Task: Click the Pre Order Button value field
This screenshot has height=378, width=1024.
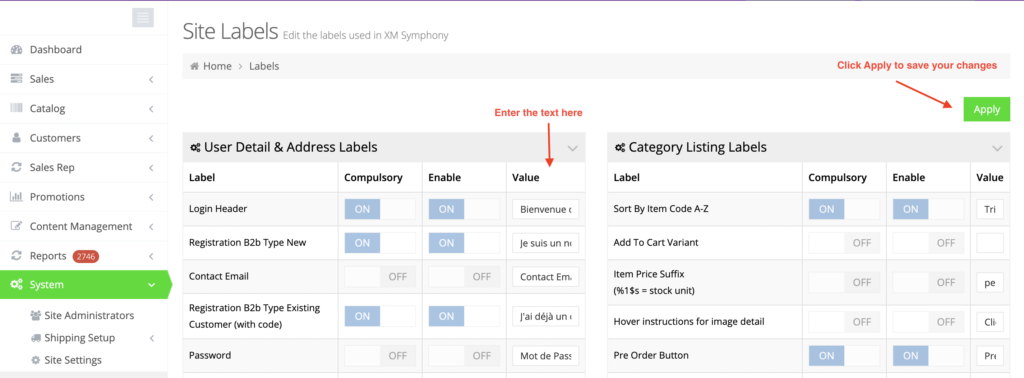Action: click(990, 356)
